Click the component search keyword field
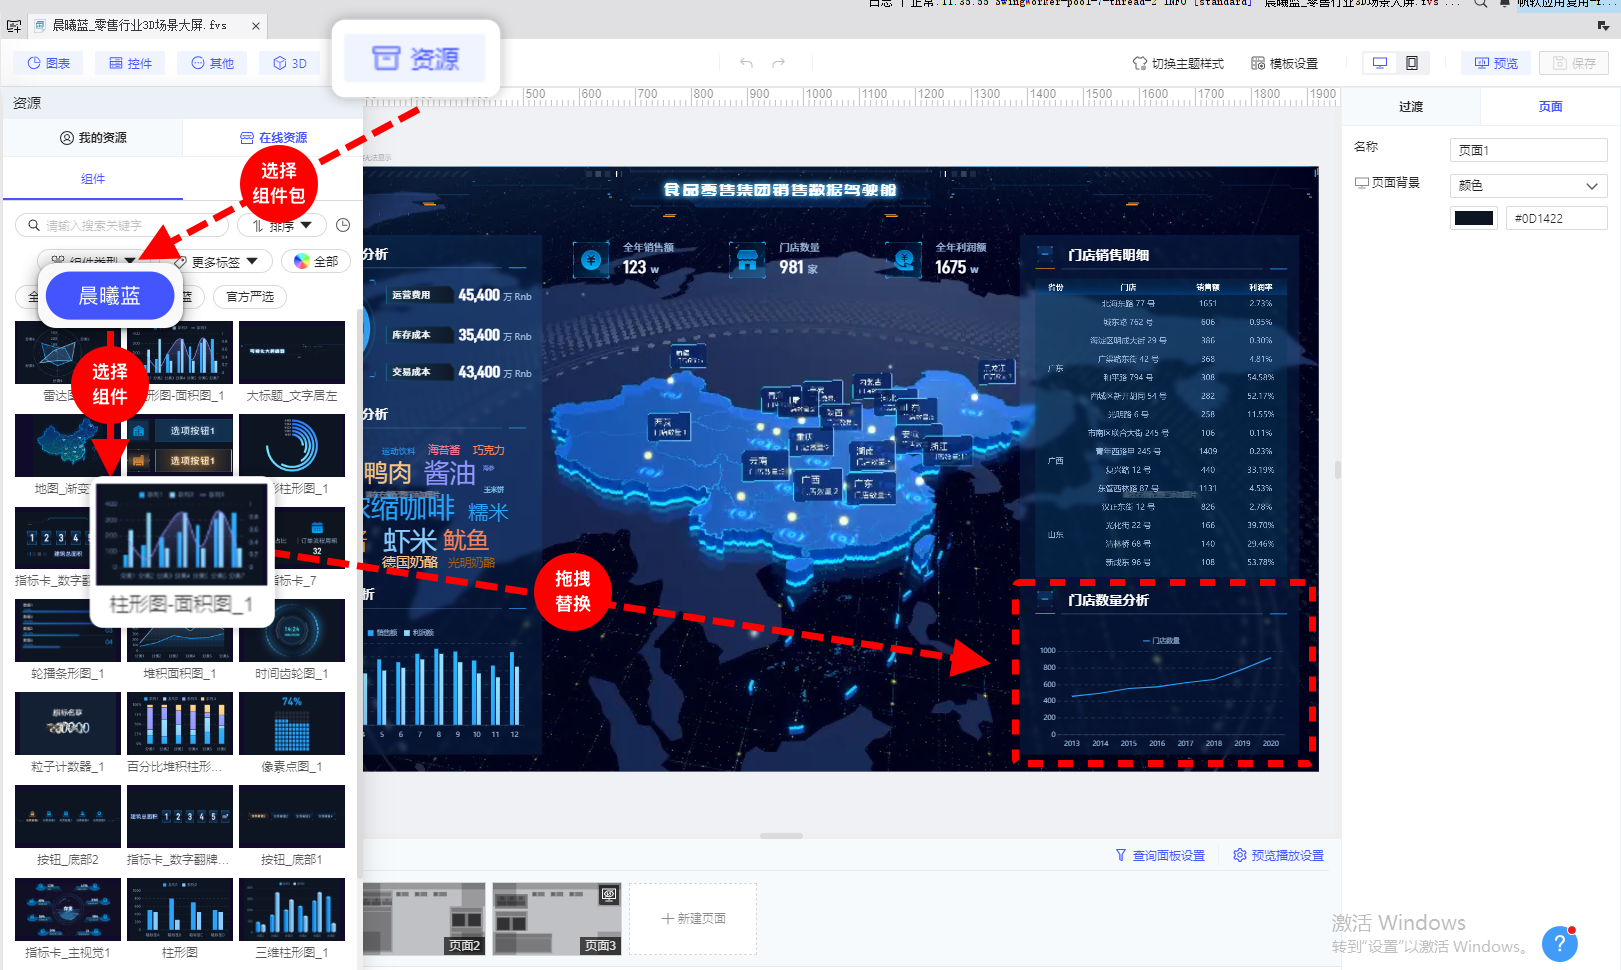Screen dimensions: 1621x970 [122, 225]
